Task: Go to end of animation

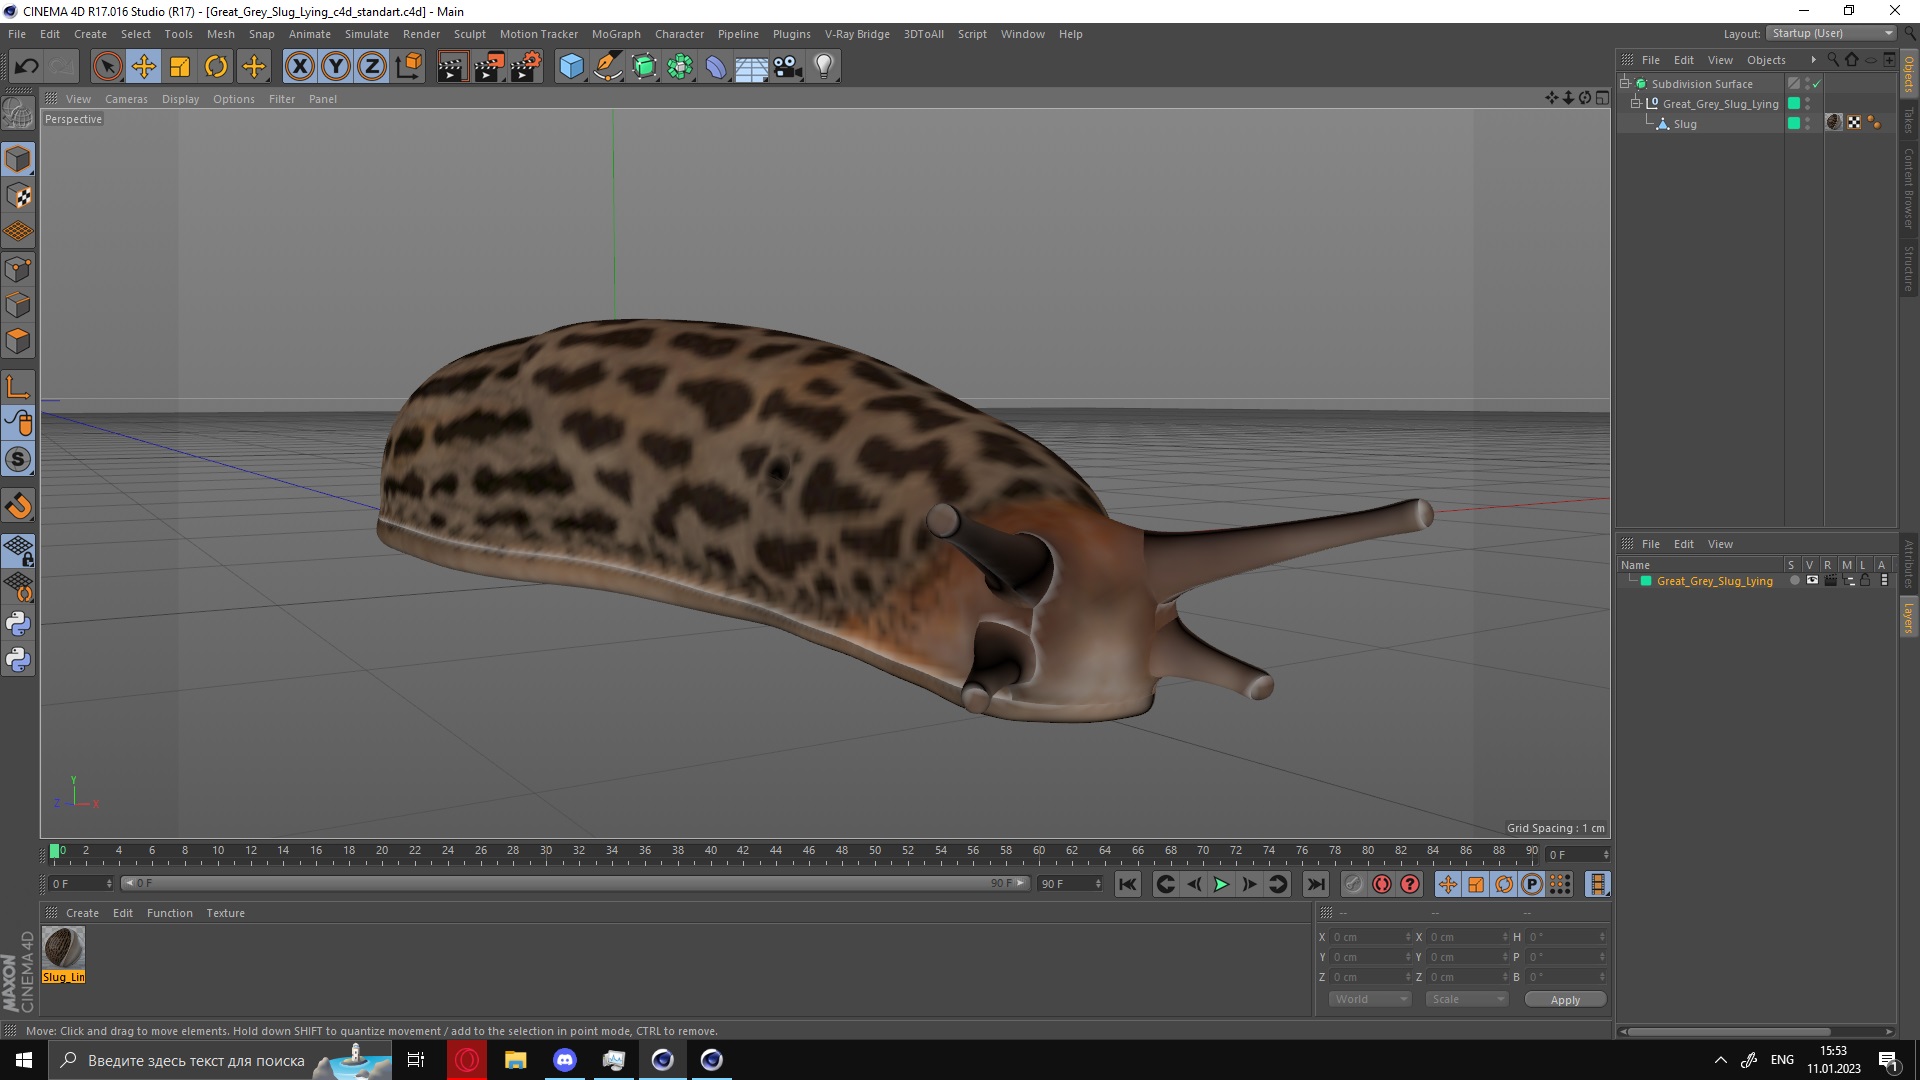Action: 1316,884
